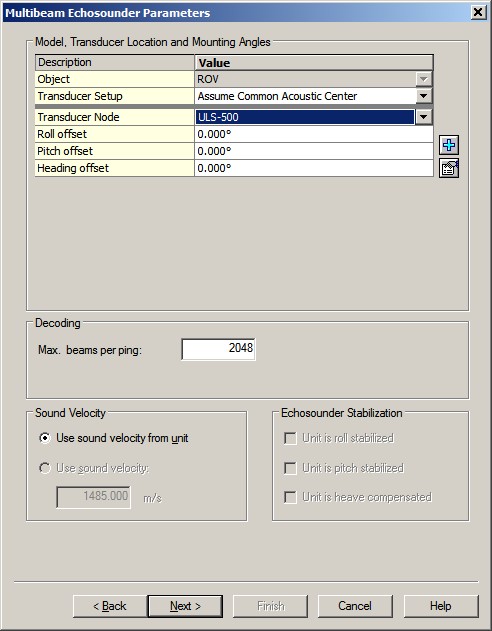492x631 pixels.
Task: Select 'Use sound velocity from unit' radio
Action: [x=45, y=438]
